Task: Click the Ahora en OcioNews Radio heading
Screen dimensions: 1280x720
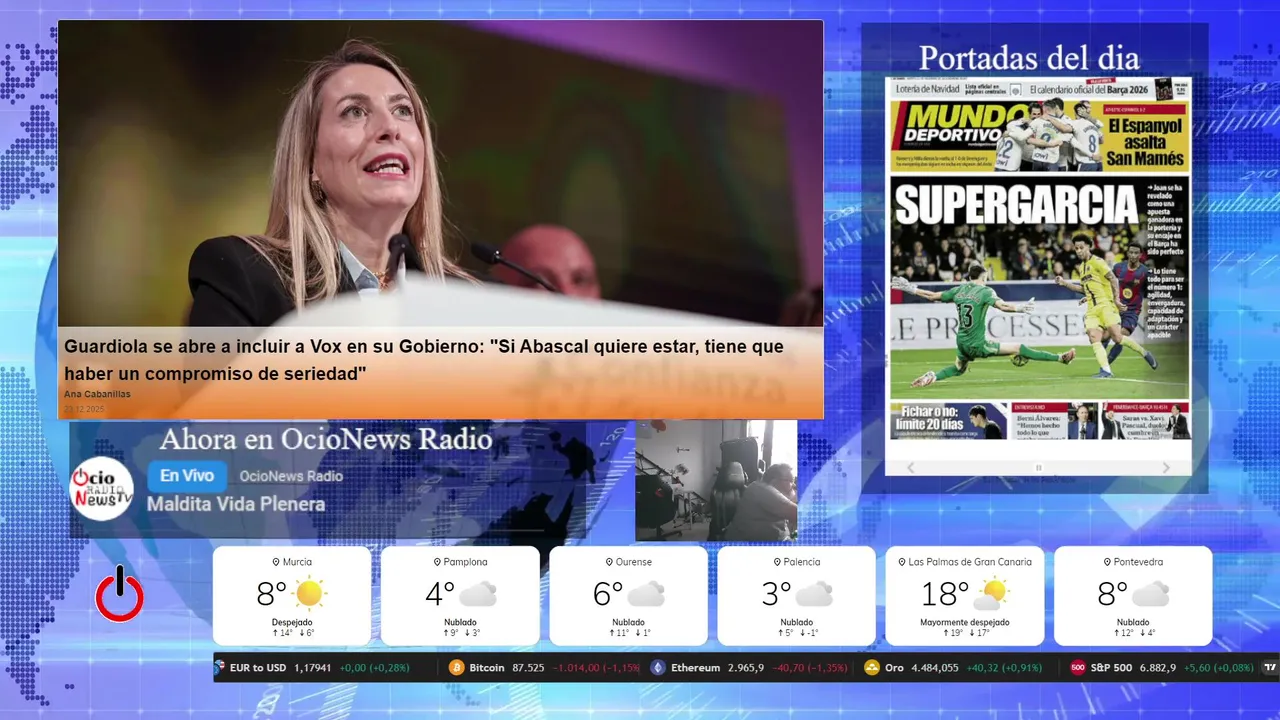Action: pos(326,439)
